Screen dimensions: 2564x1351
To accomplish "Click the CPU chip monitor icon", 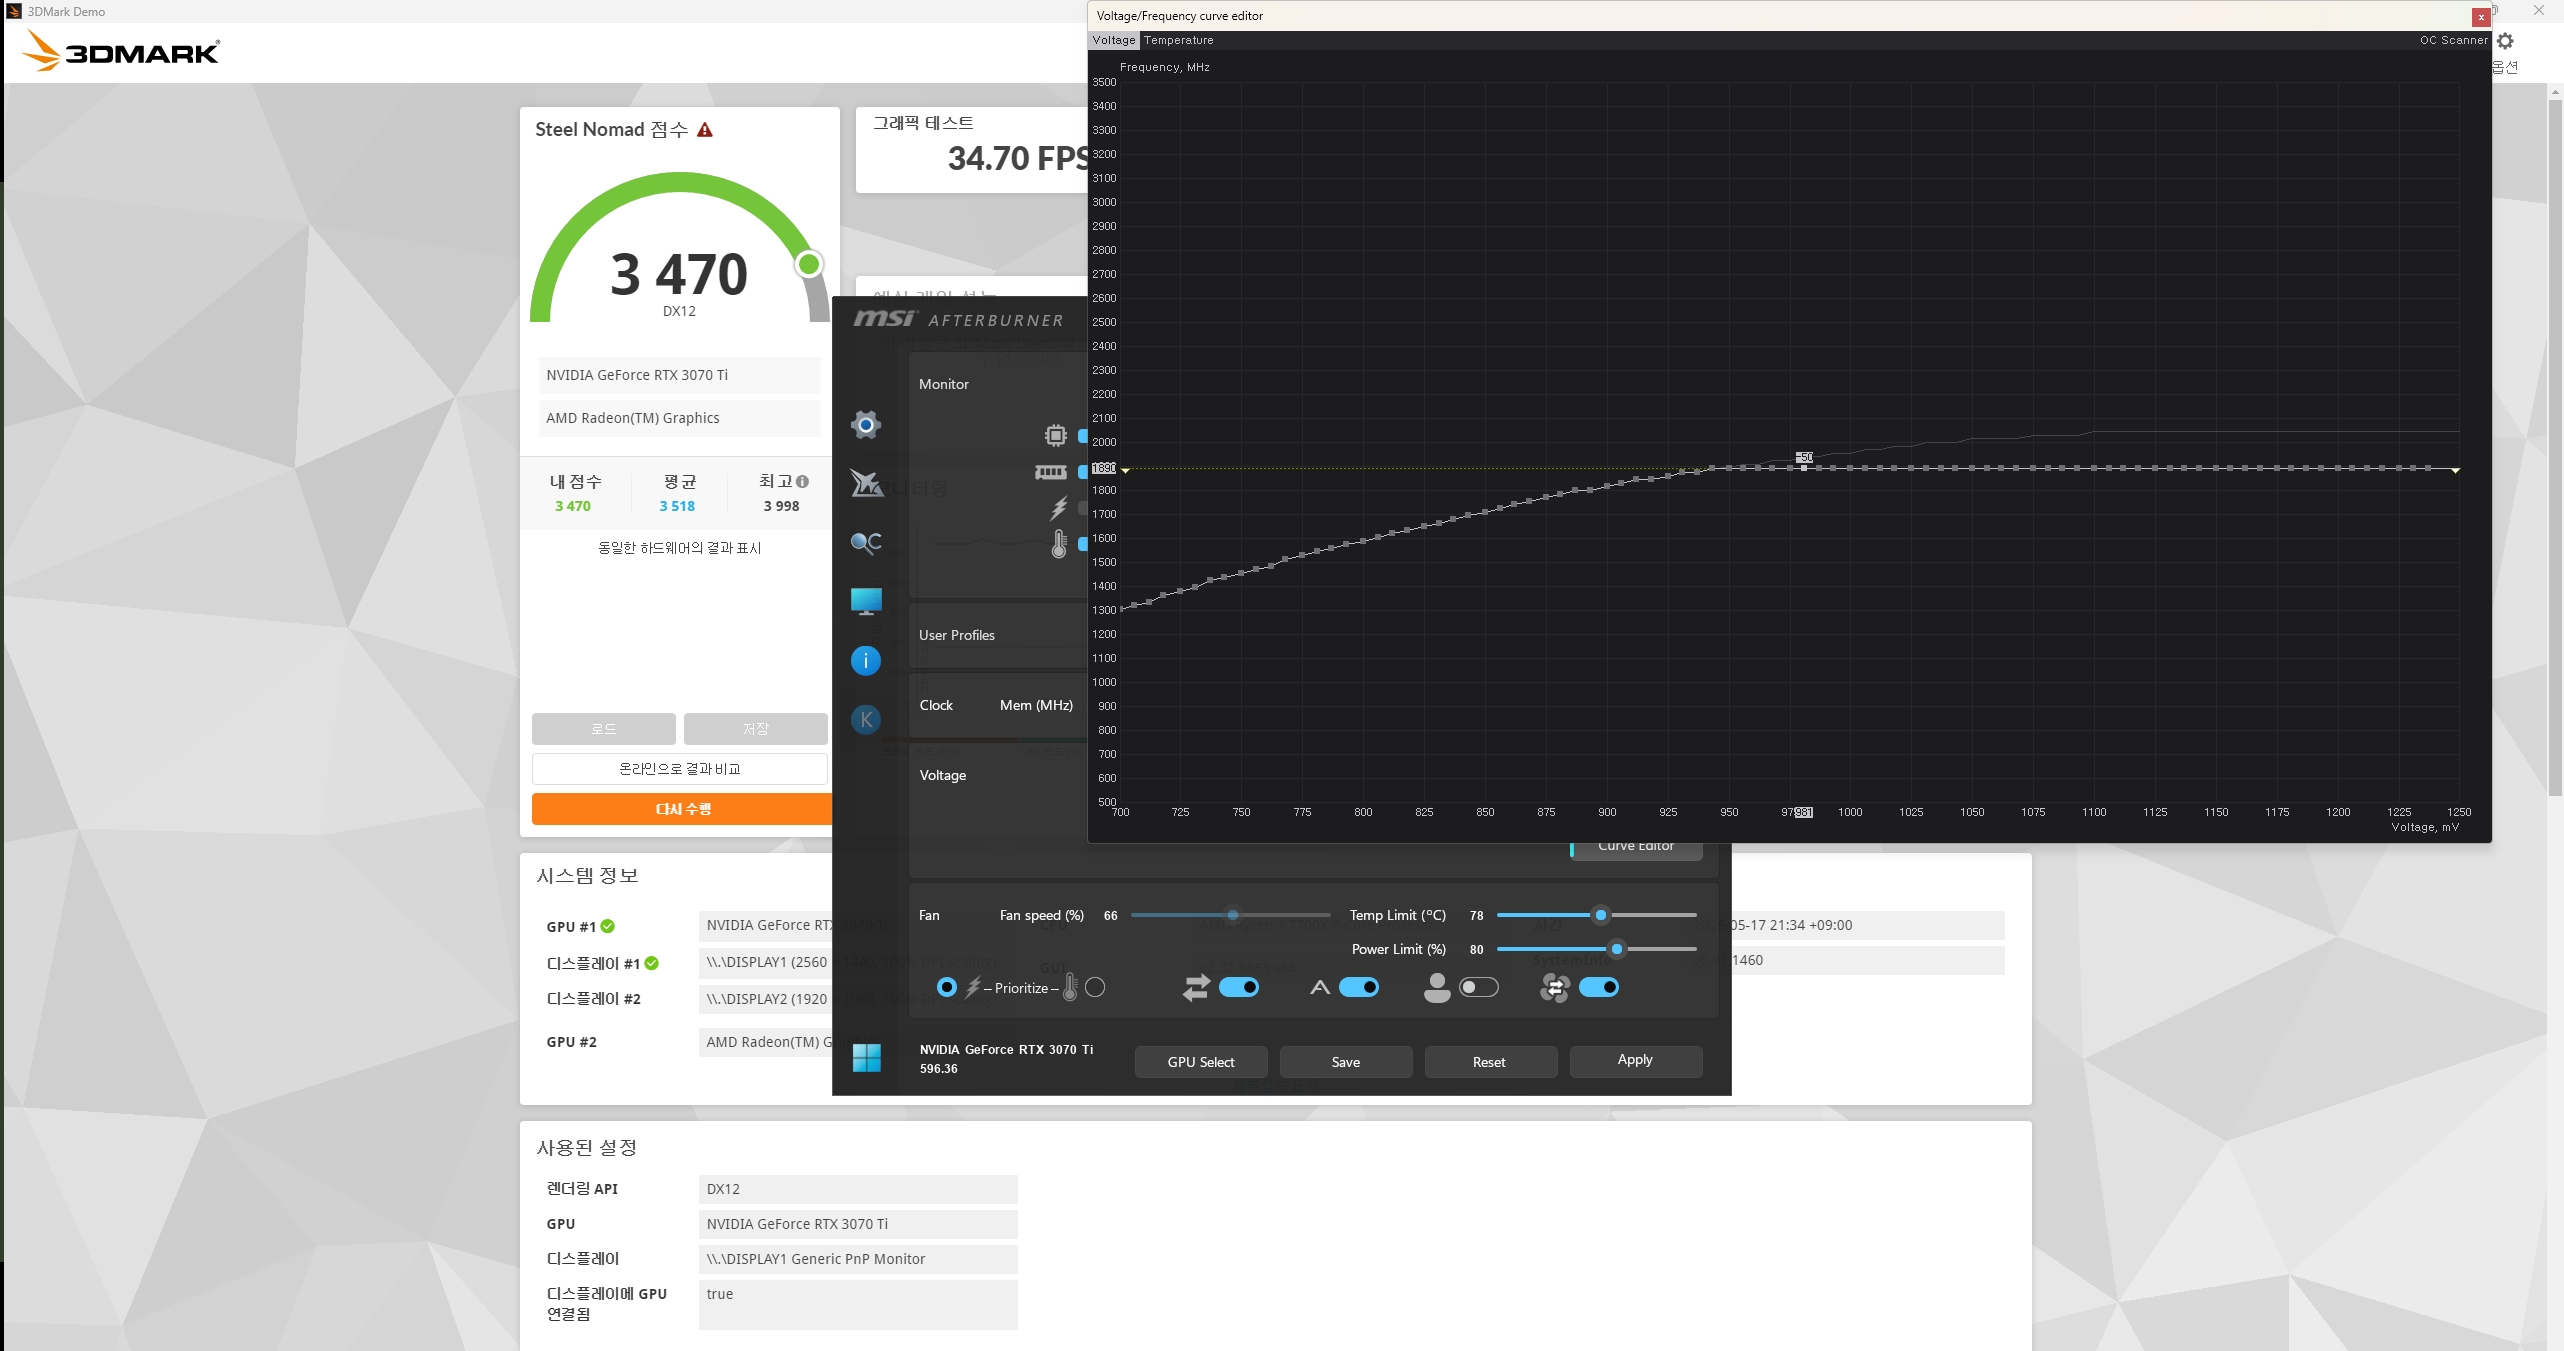I will pyautogui.click(x=1056, y=435).
